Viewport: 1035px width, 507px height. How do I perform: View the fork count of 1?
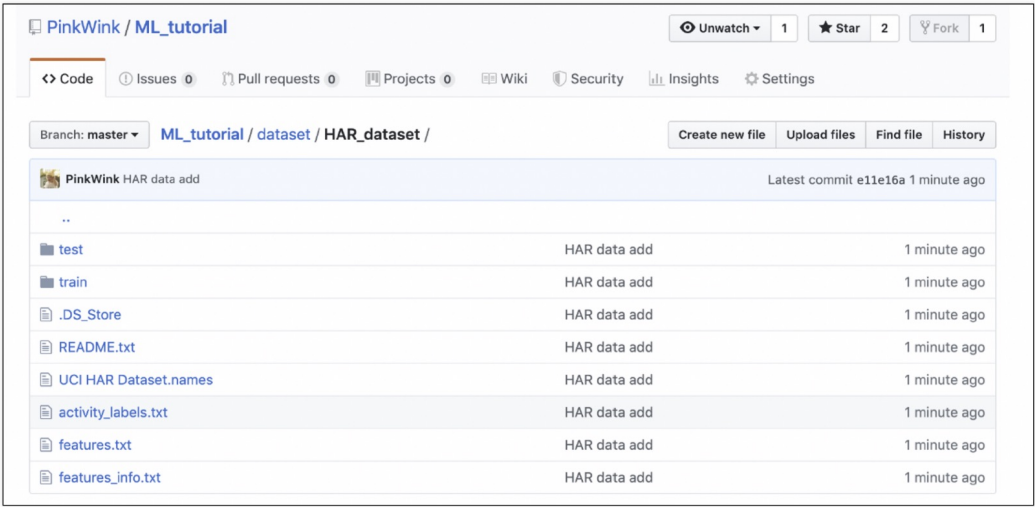click(x=982, y=28)
